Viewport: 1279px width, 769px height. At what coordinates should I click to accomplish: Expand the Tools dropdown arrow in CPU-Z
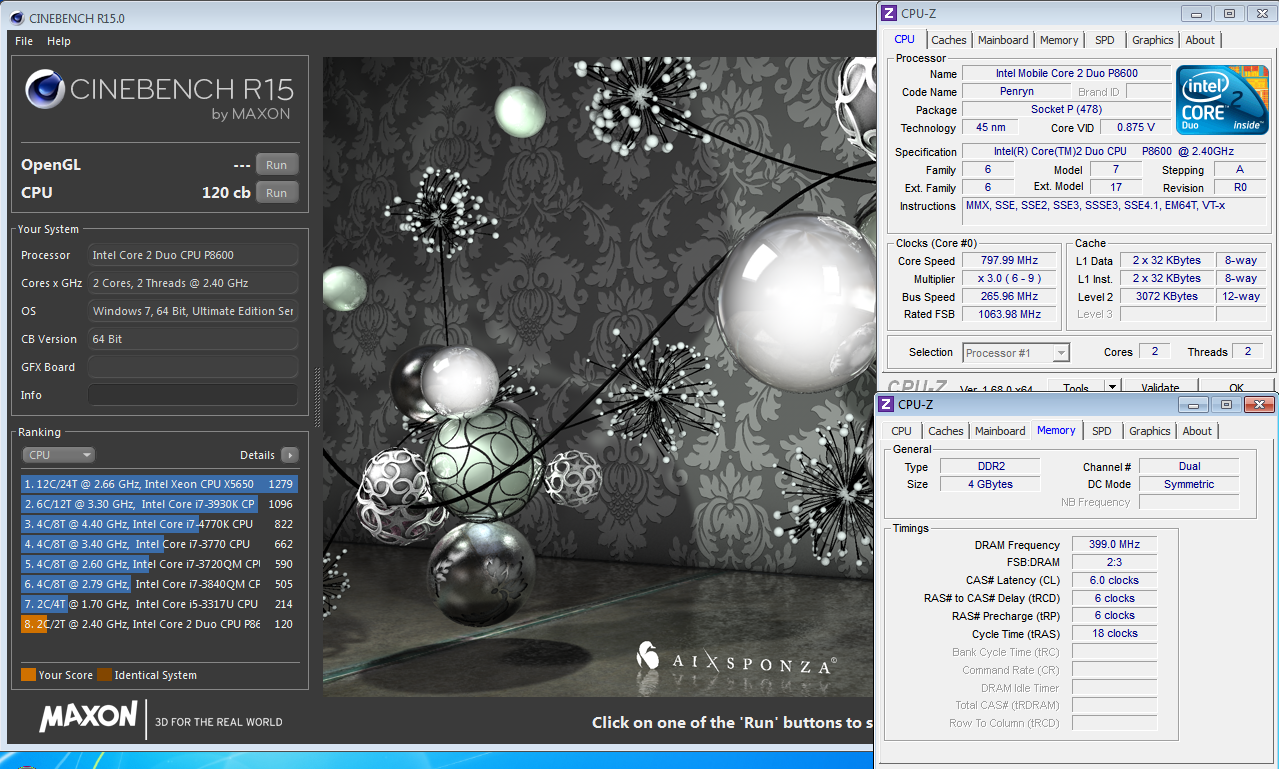click(x=1111, y=388)
